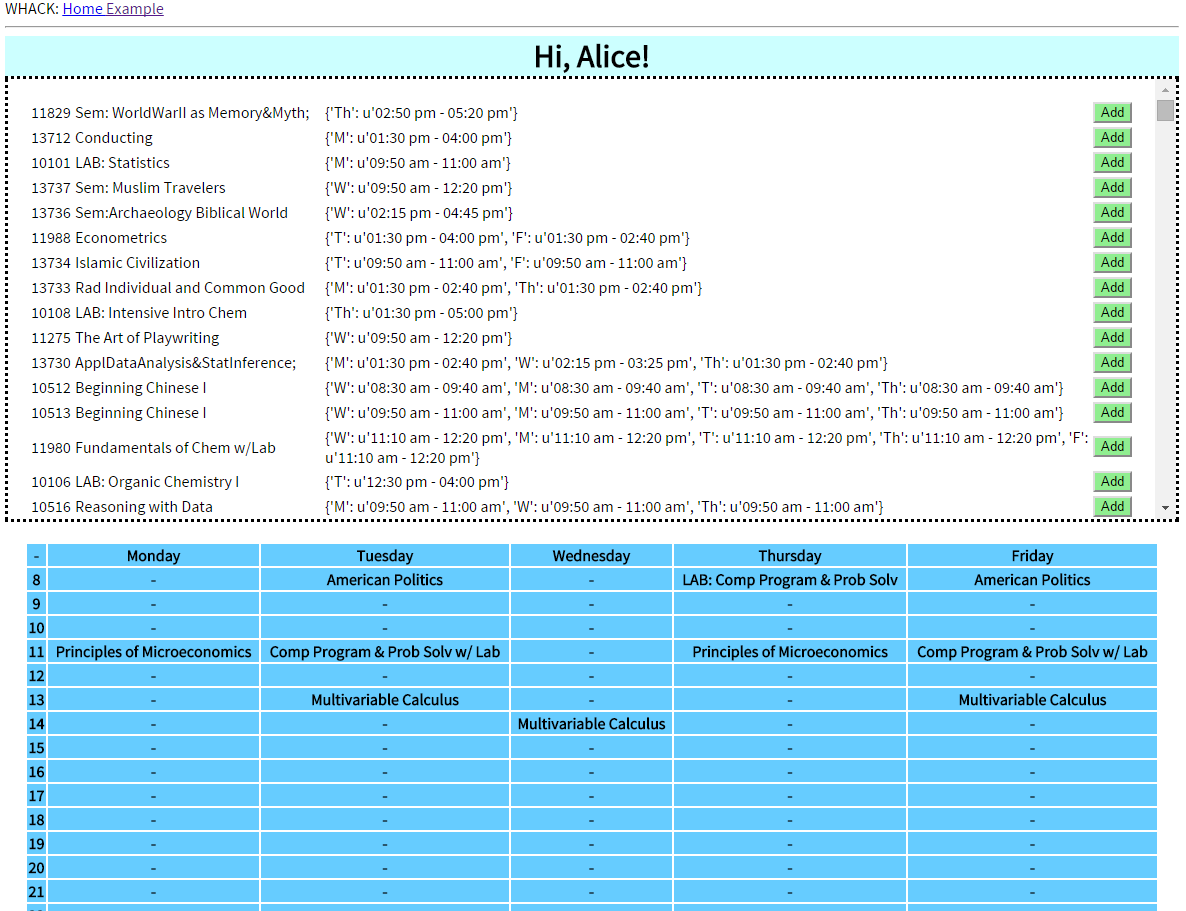Screen dimensions: 1186x911
Task: Click Thursday's Principles of Microeconomics cell
Action: [790, 651]
